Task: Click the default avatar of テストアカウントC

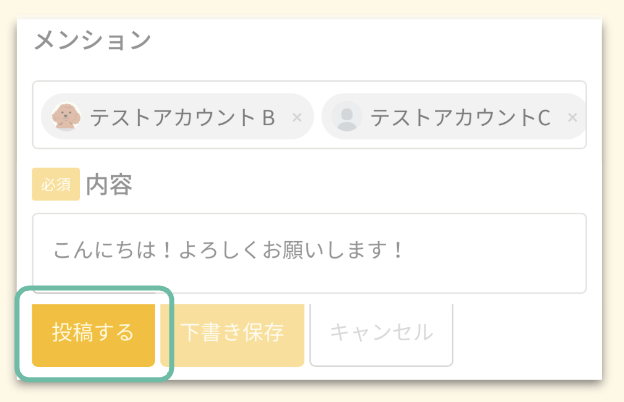Action: pos(347,117)
